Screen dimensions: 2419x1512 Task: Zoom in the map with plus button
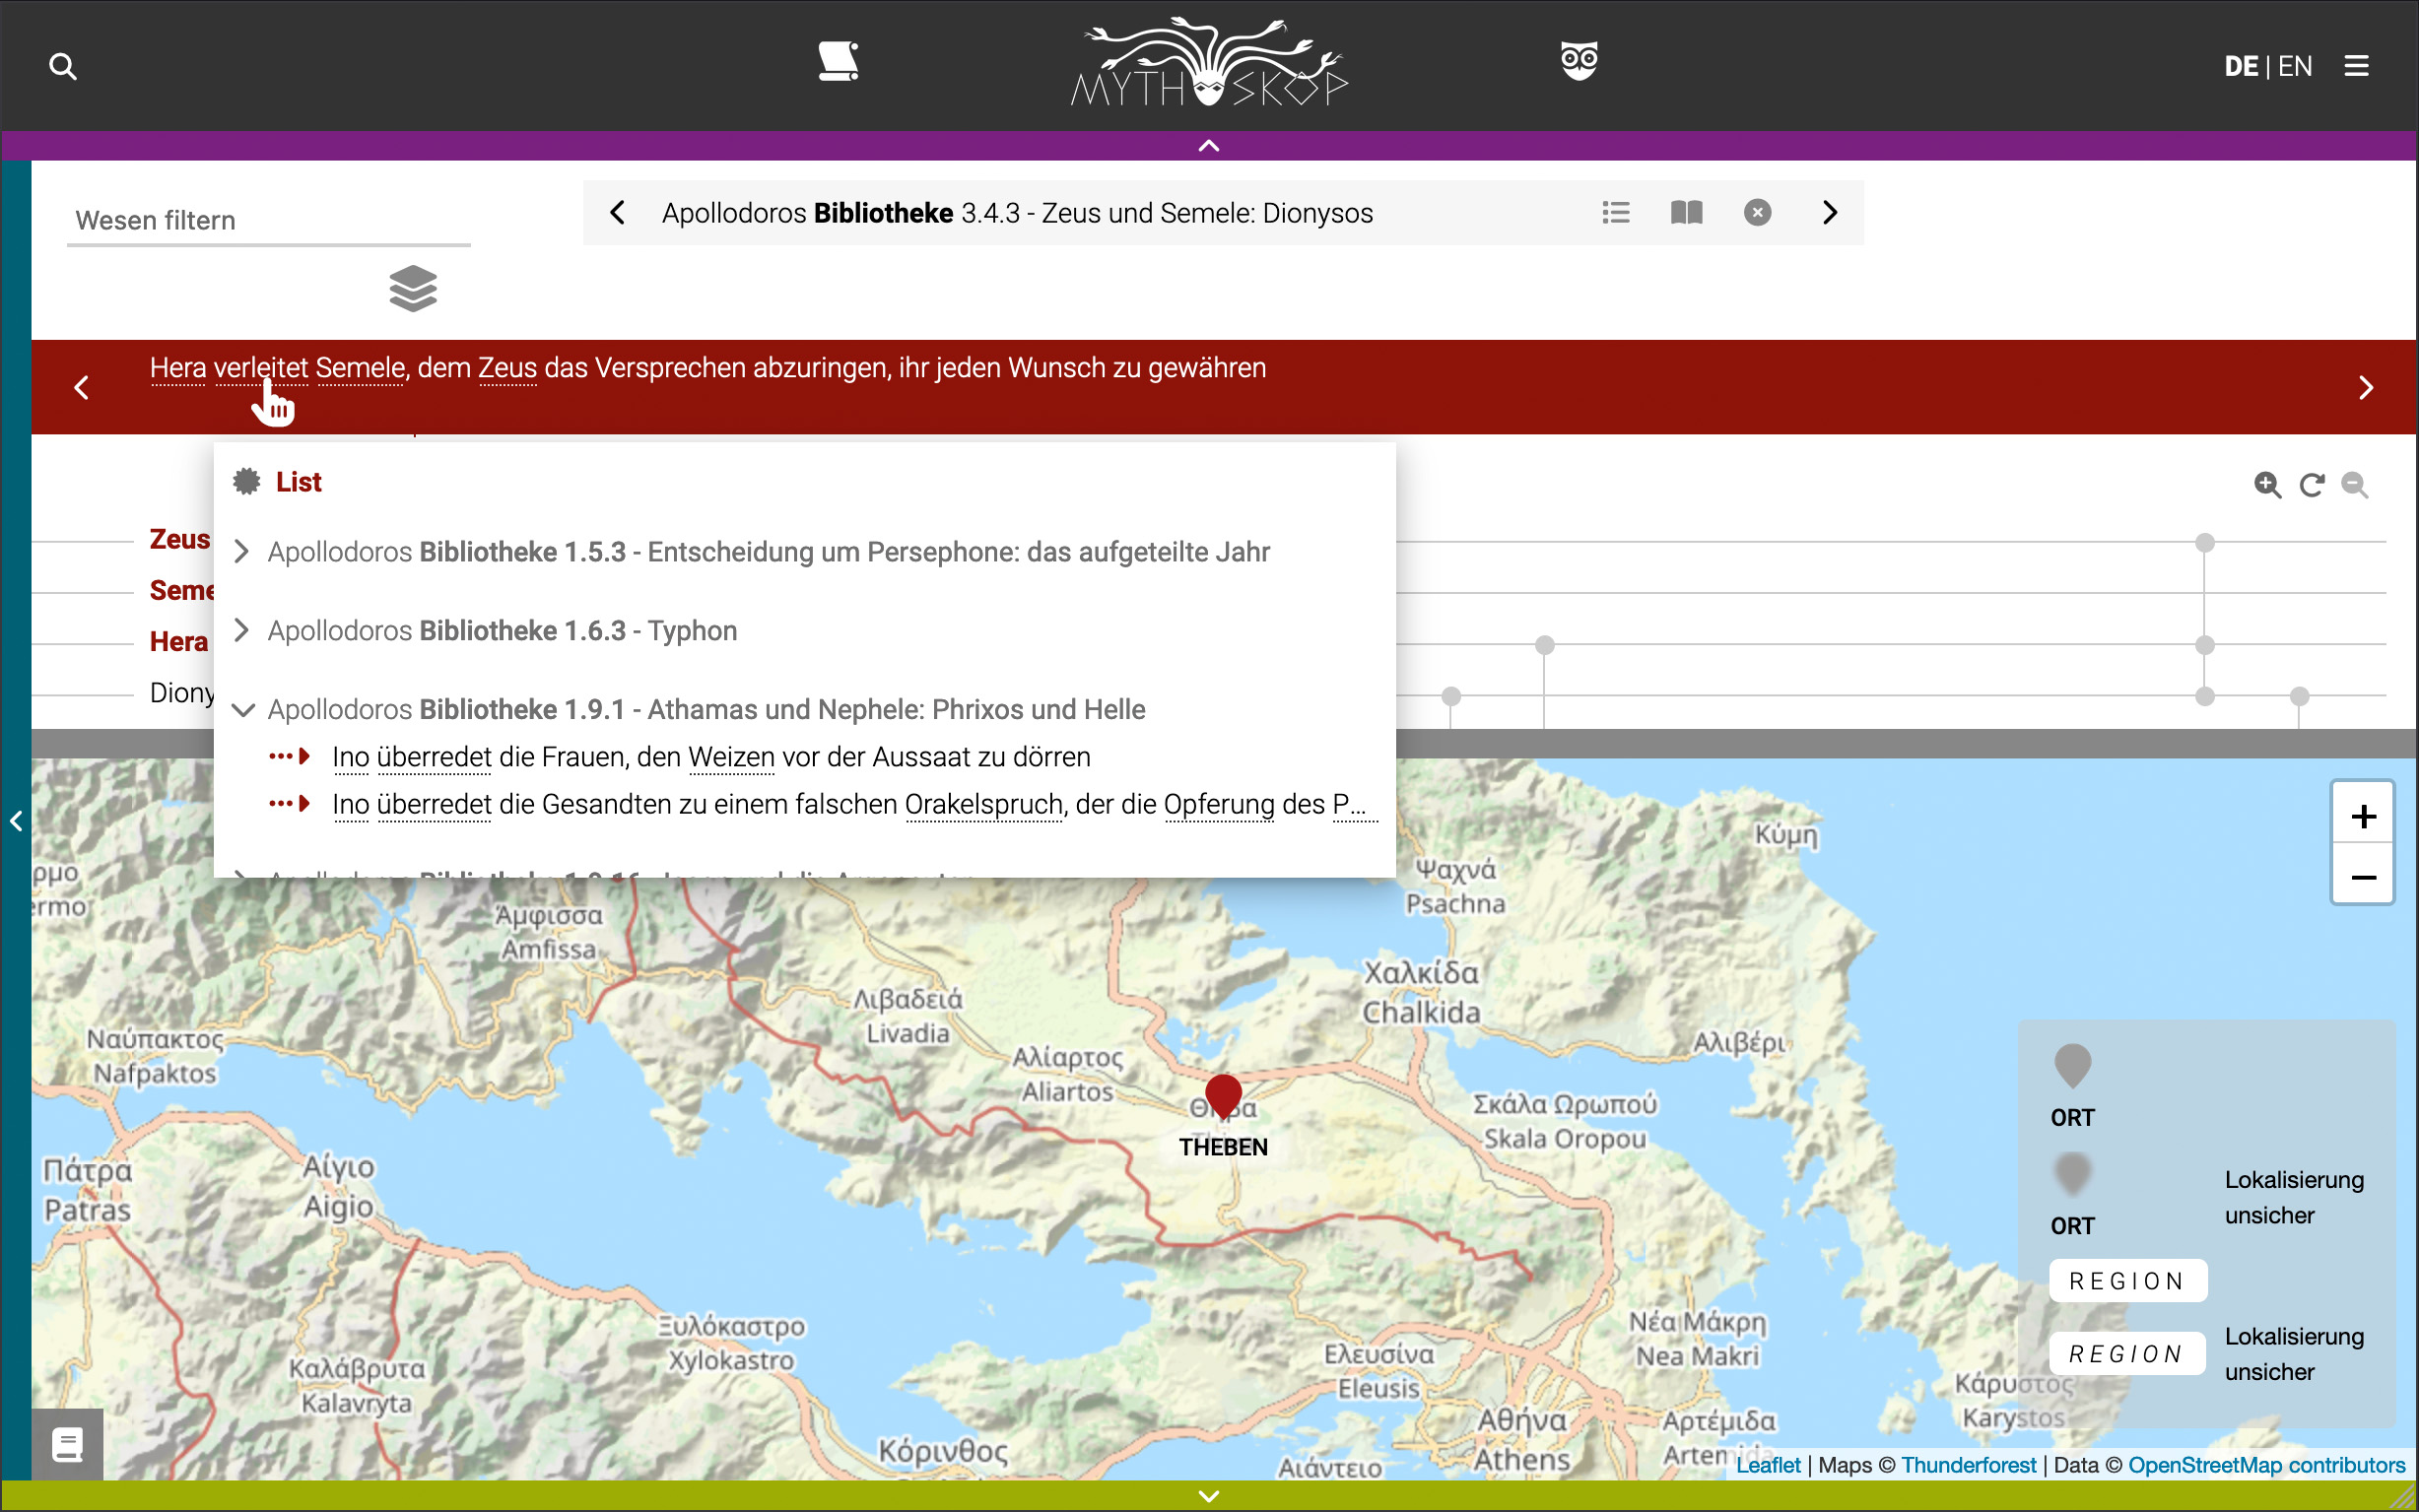2363,817
